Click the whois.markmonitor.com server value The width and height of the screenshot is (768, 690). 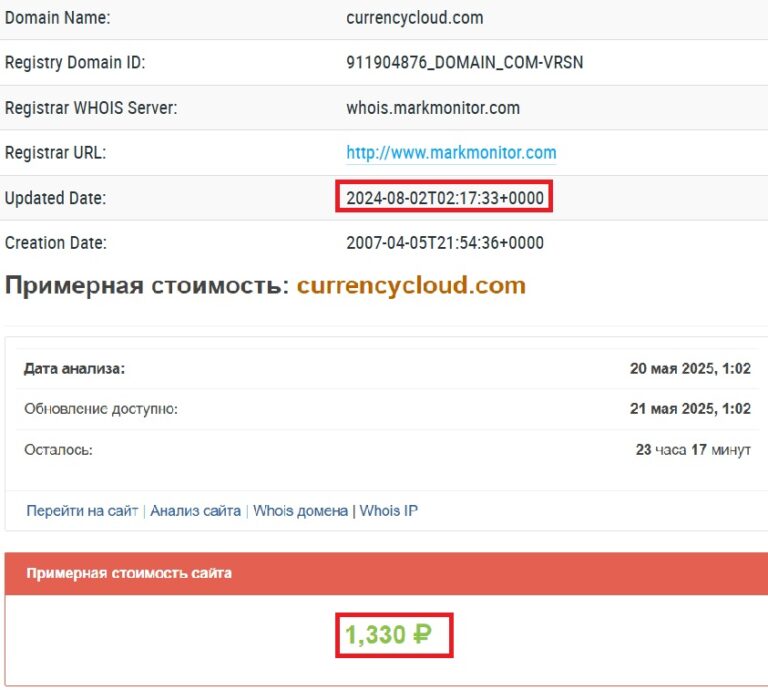point(433,108)
